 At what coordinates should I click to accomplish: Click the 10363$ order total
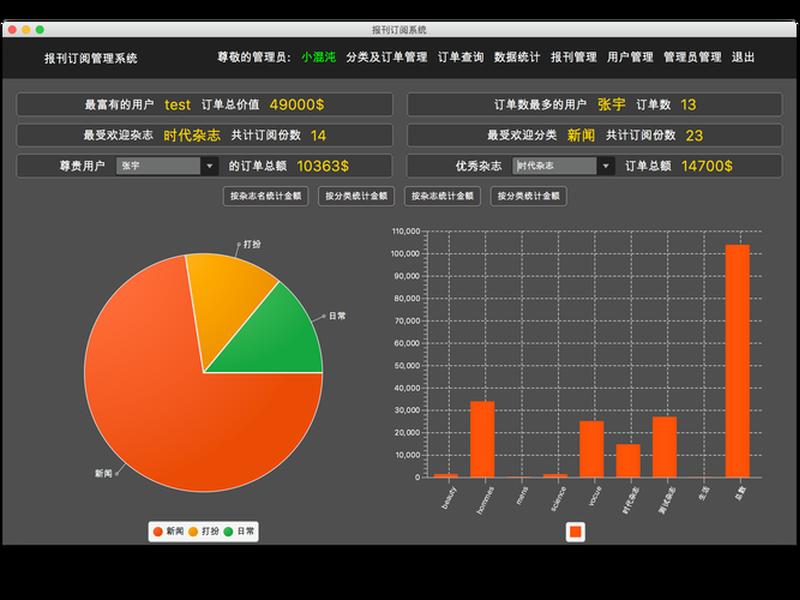pos(322,166)
